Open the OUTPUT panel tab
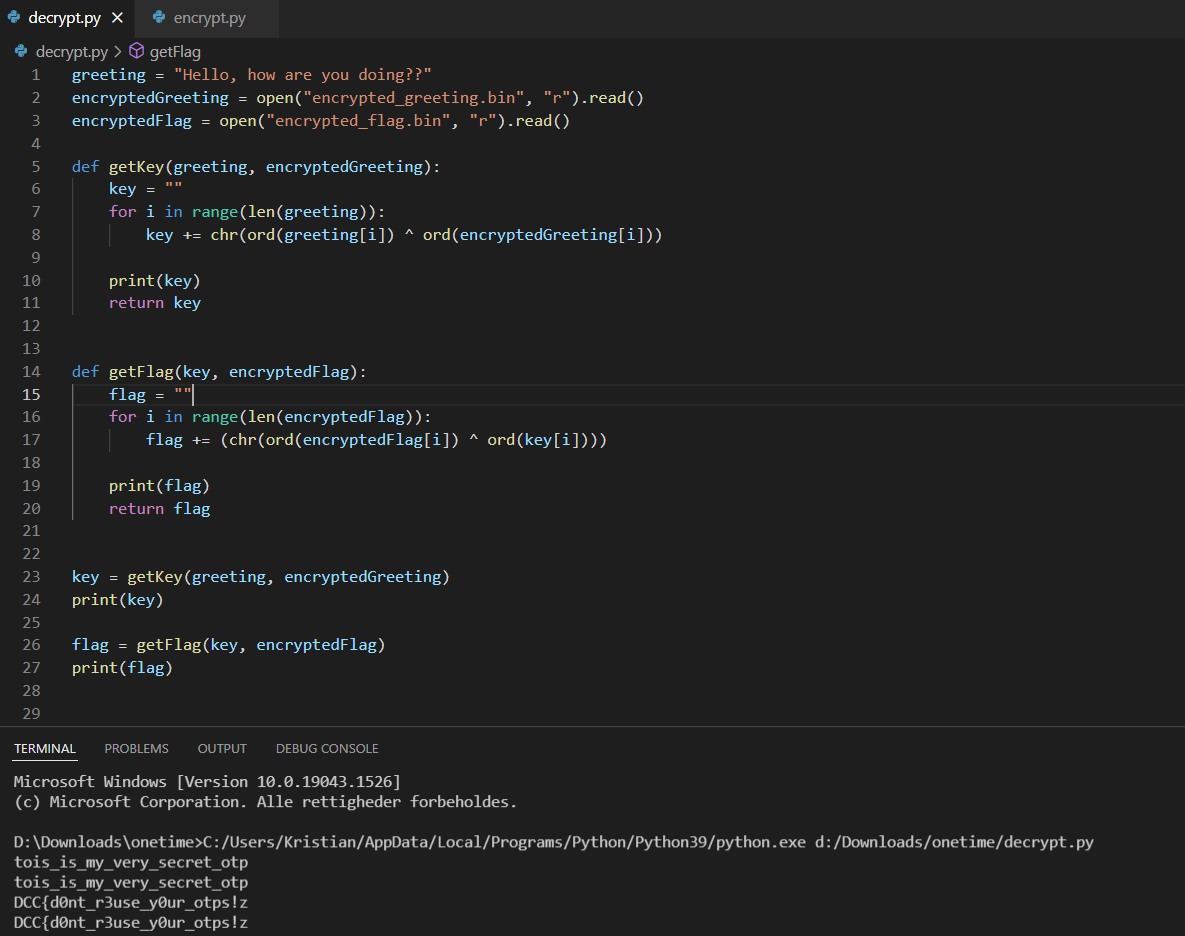Image resolution: width=1185 pixels, height=936 pixels. coord(222,749)
